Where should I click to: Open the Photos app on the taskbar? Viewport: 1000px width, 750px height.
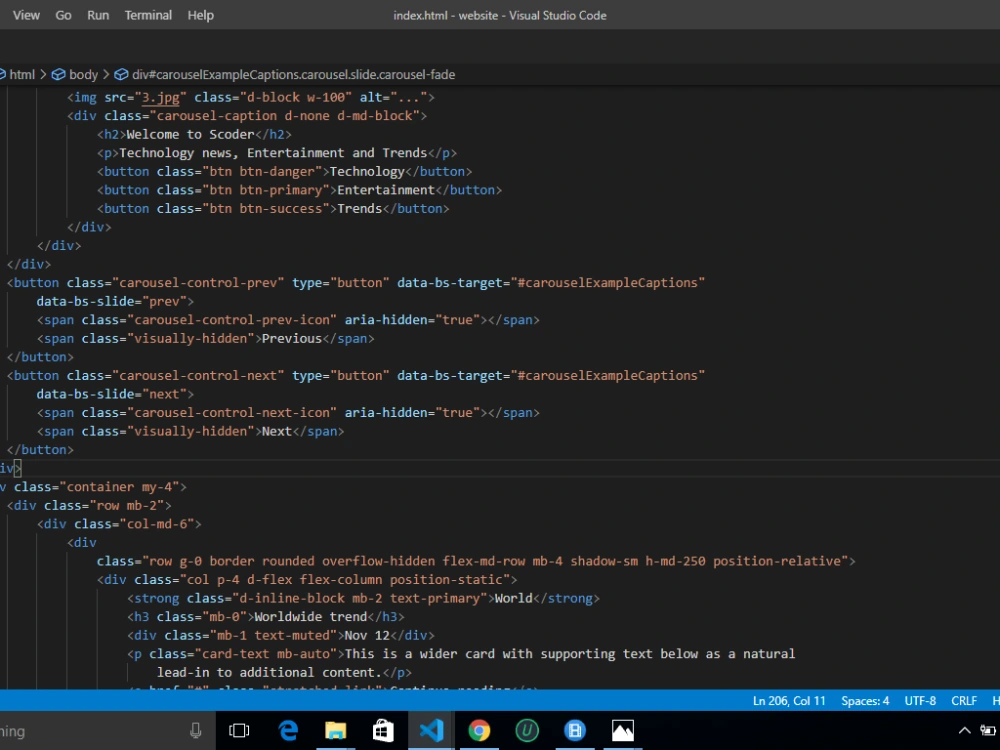[622, 730]
